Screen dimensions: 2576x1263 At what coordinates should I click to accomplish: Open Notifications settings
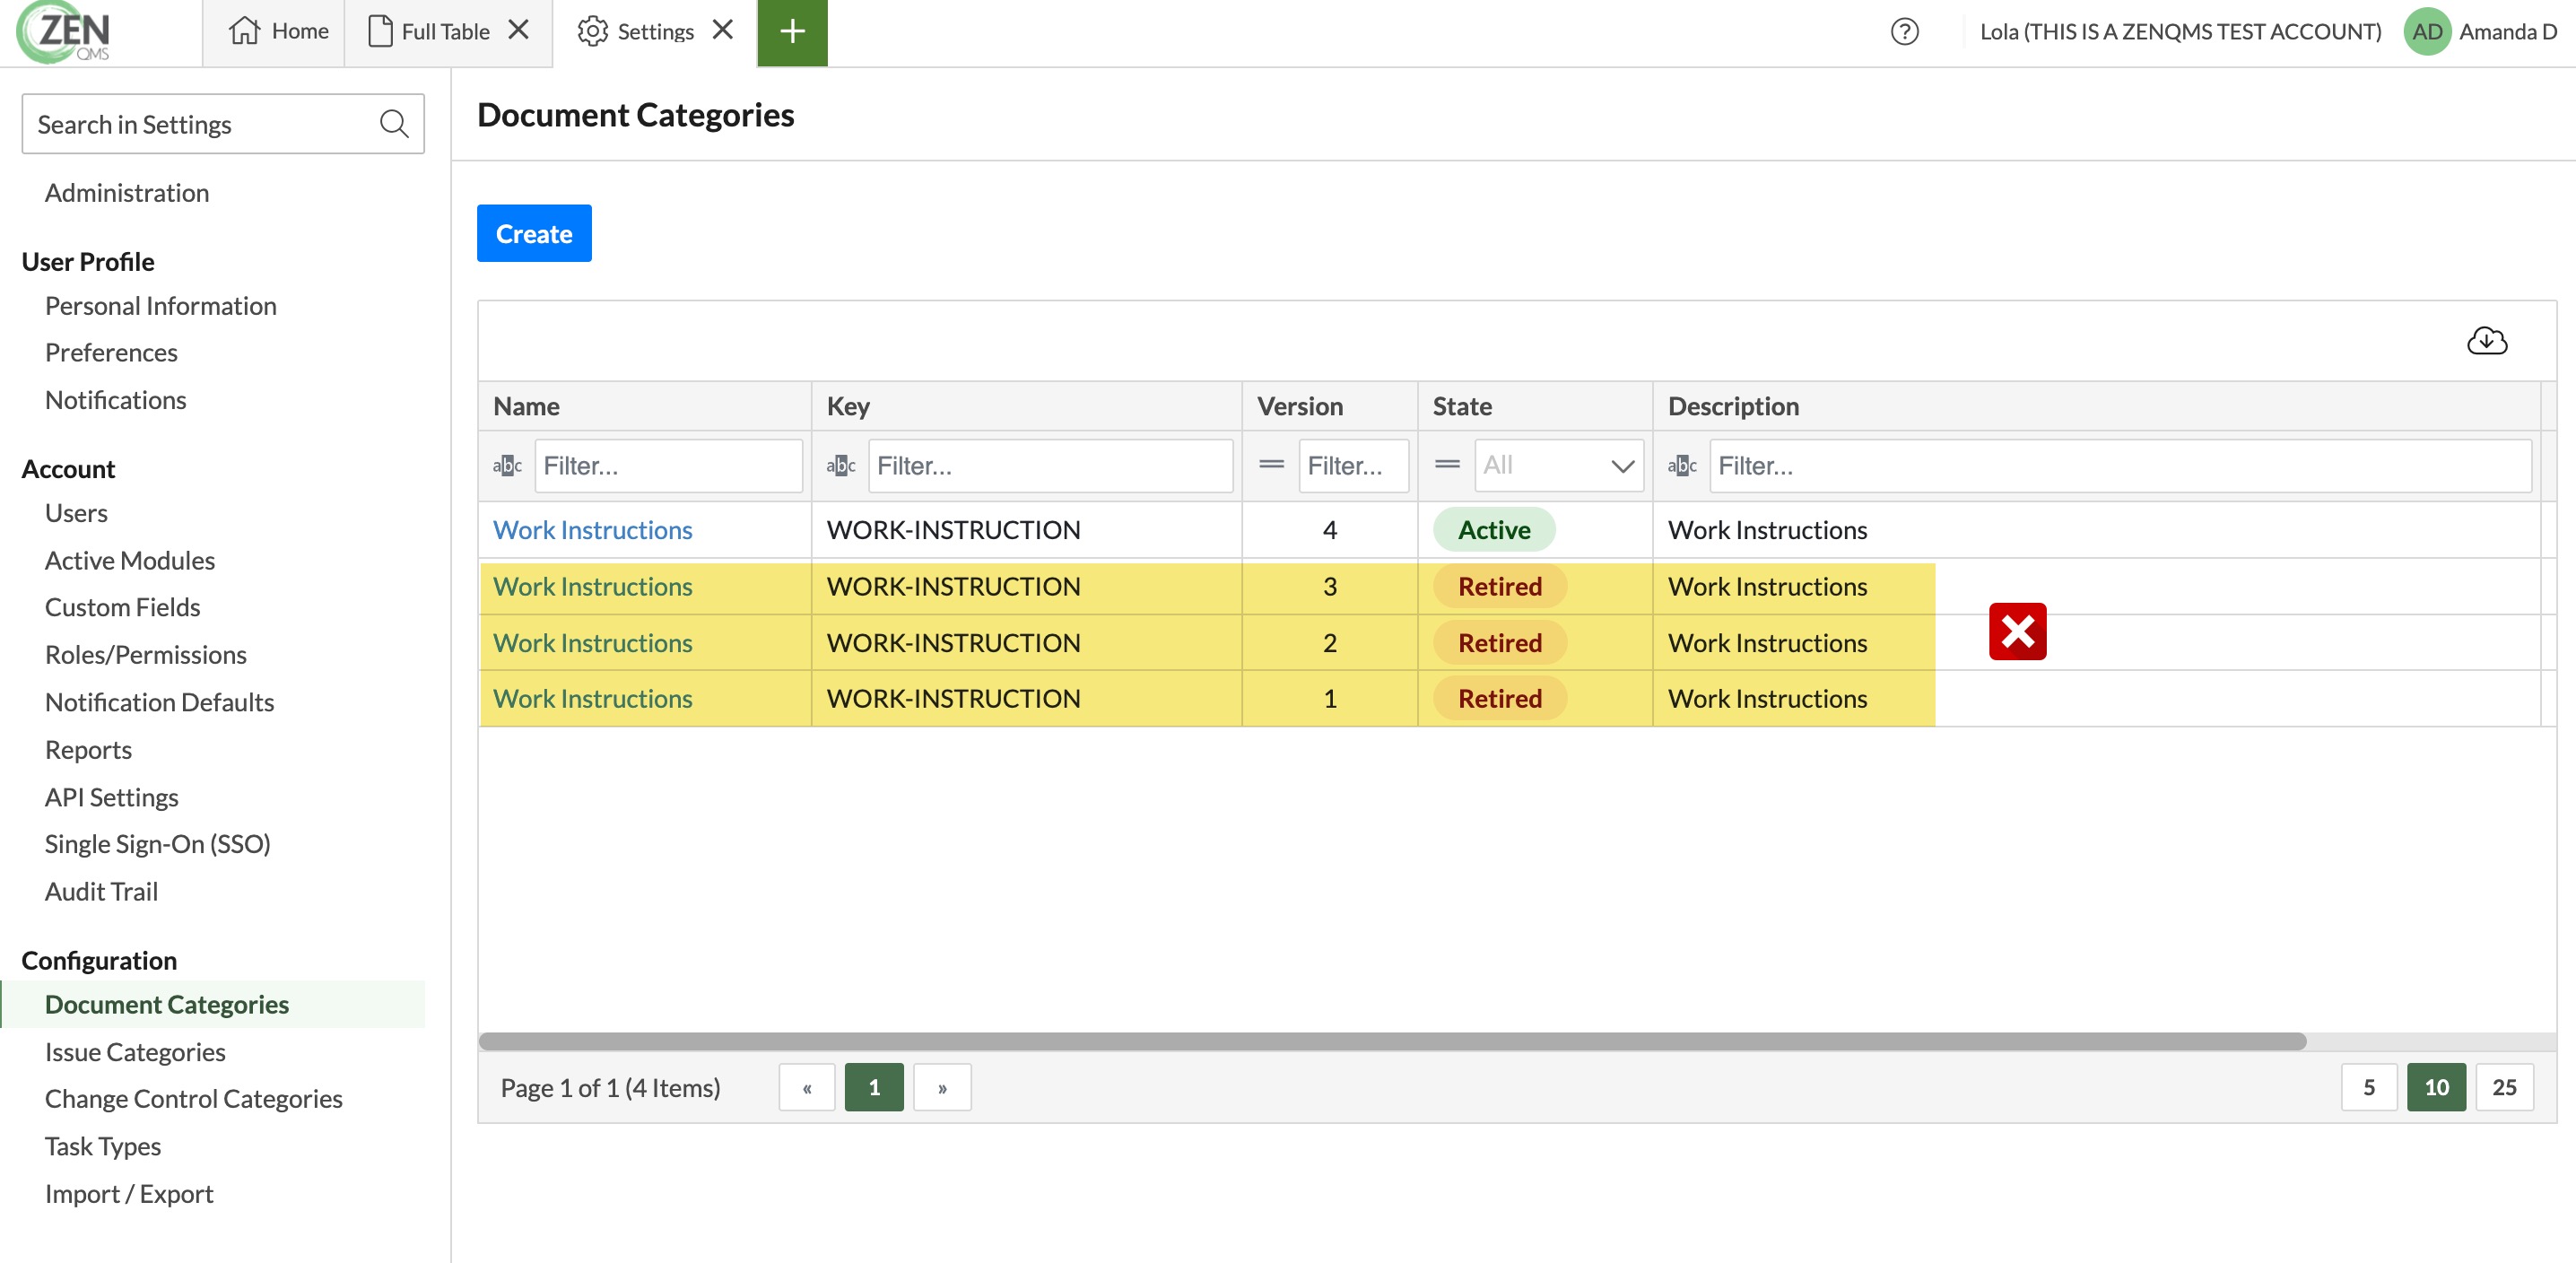point(116,400)
